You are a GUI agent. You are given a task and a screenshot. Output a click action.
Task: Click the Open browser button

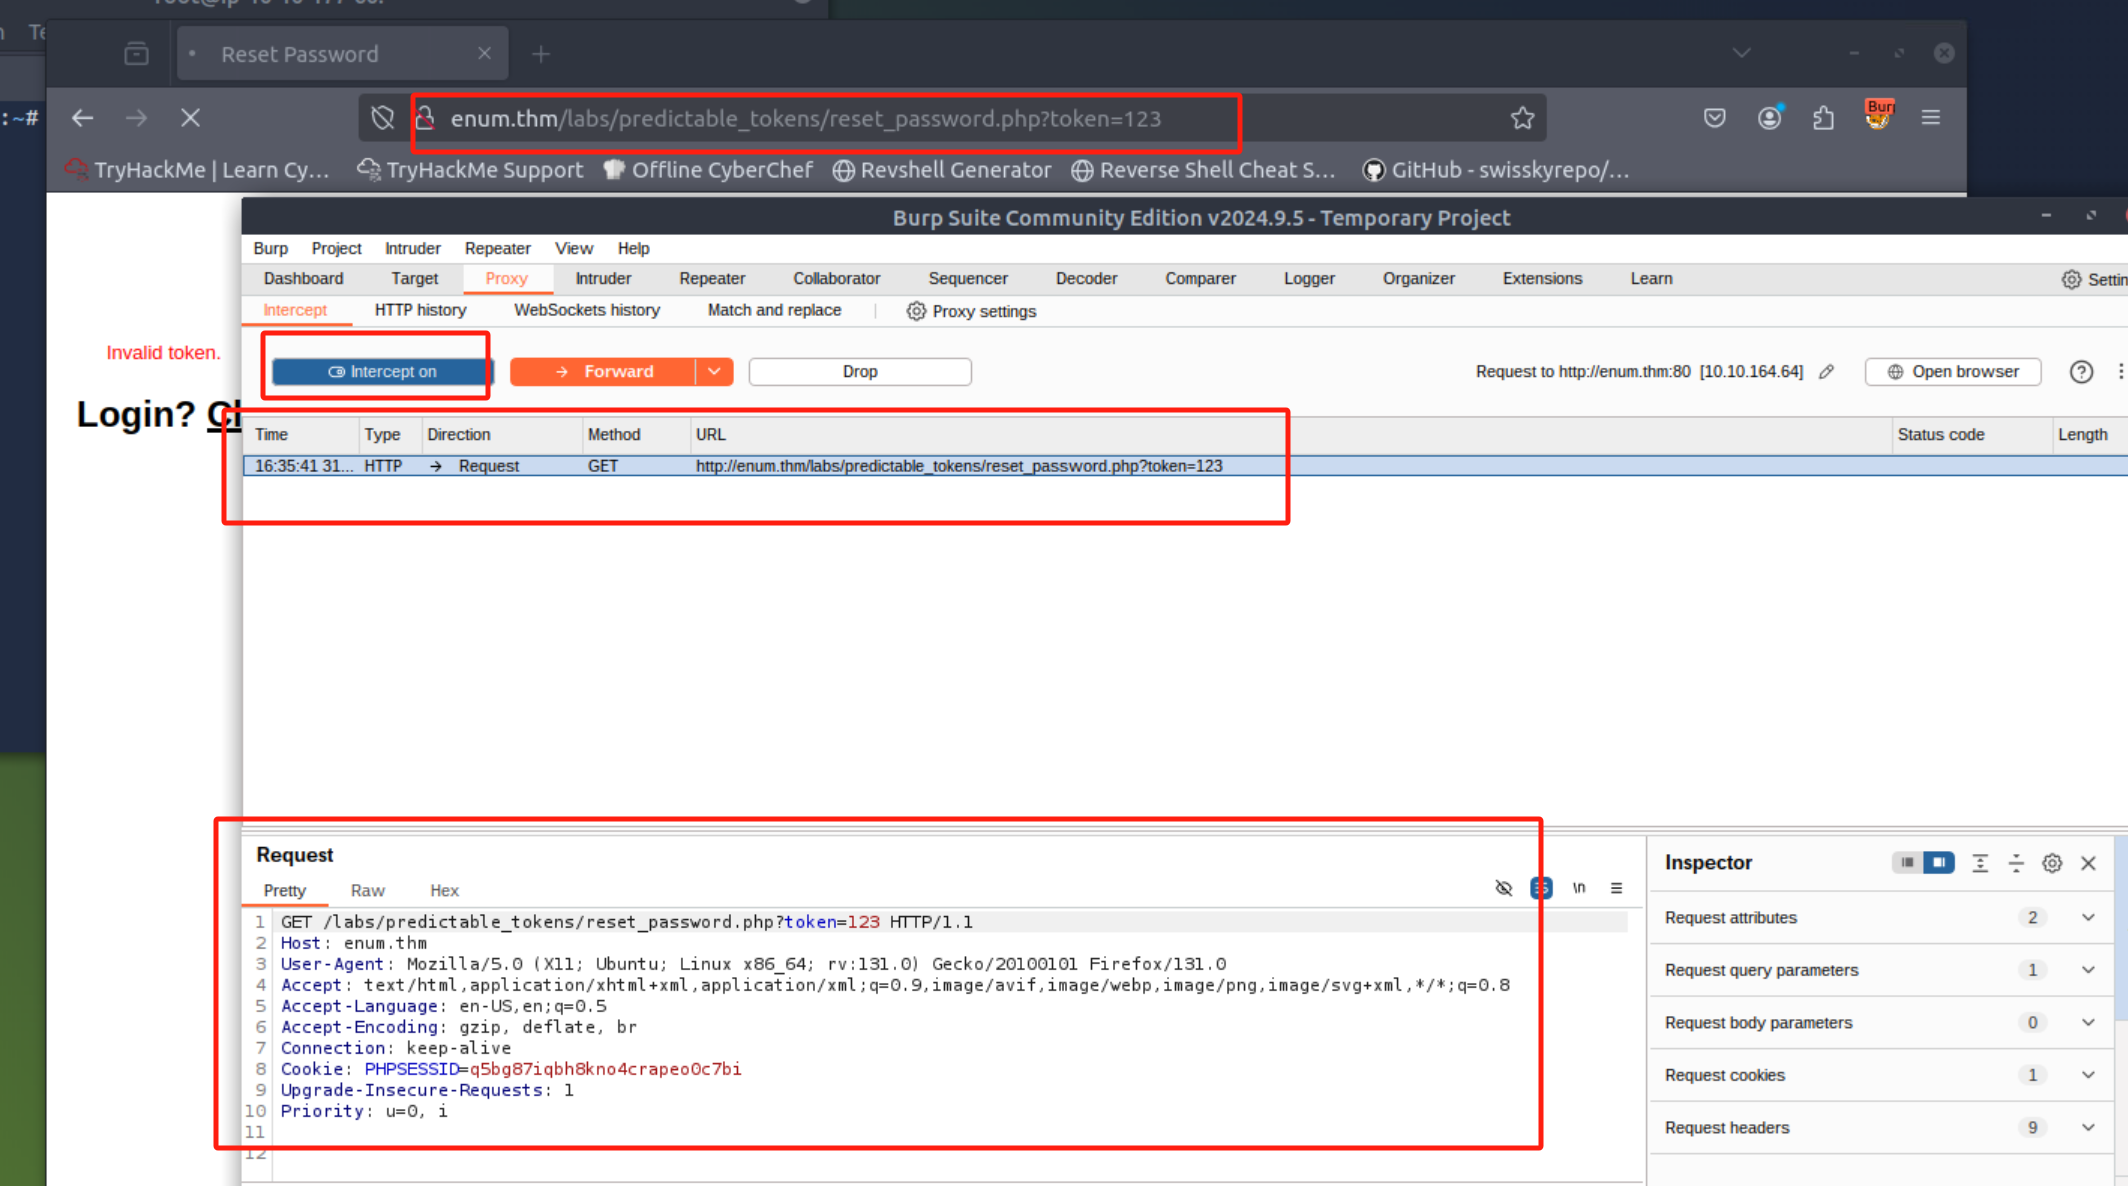(1952, 372)
